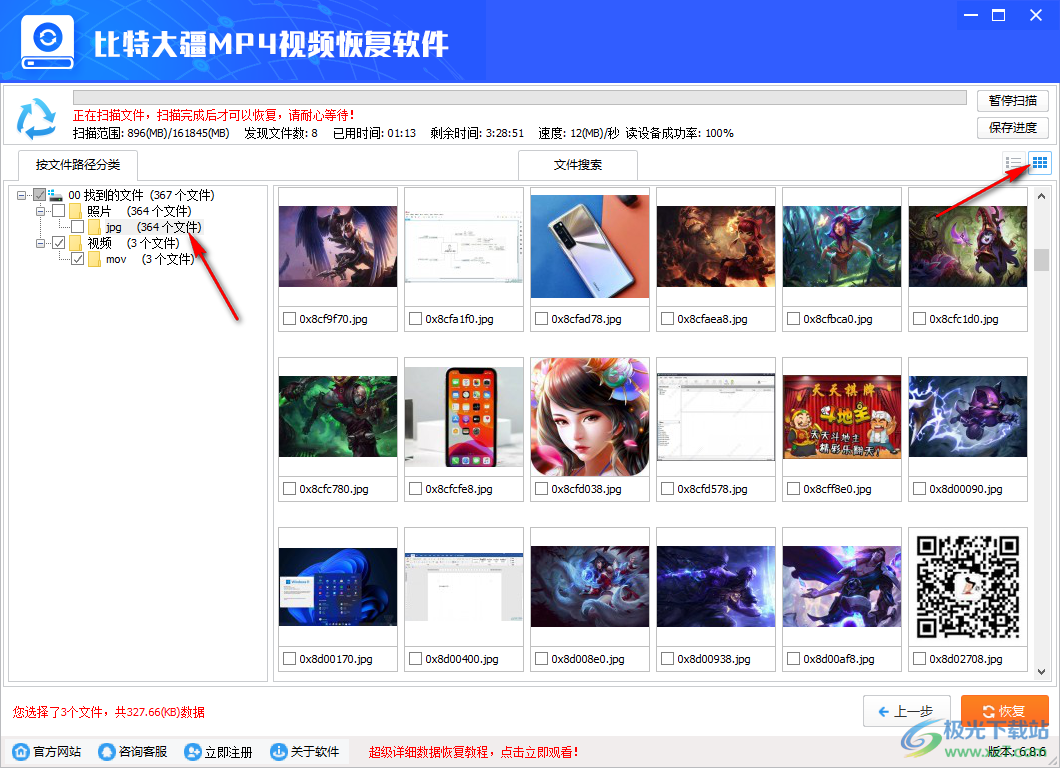The image size is (1060, 768).
Task: Open the 咨询客服 support icon
Action: [107, 752]
